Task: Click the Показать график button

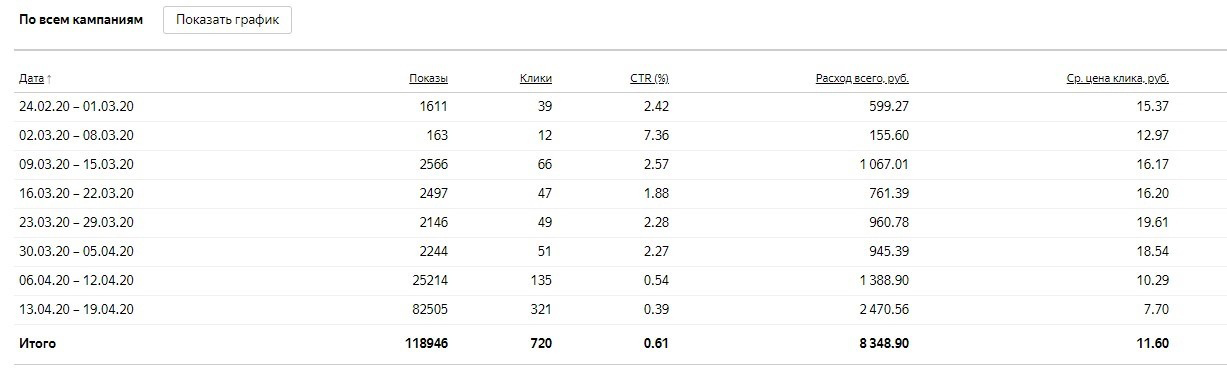Action: tap(227, 20)
